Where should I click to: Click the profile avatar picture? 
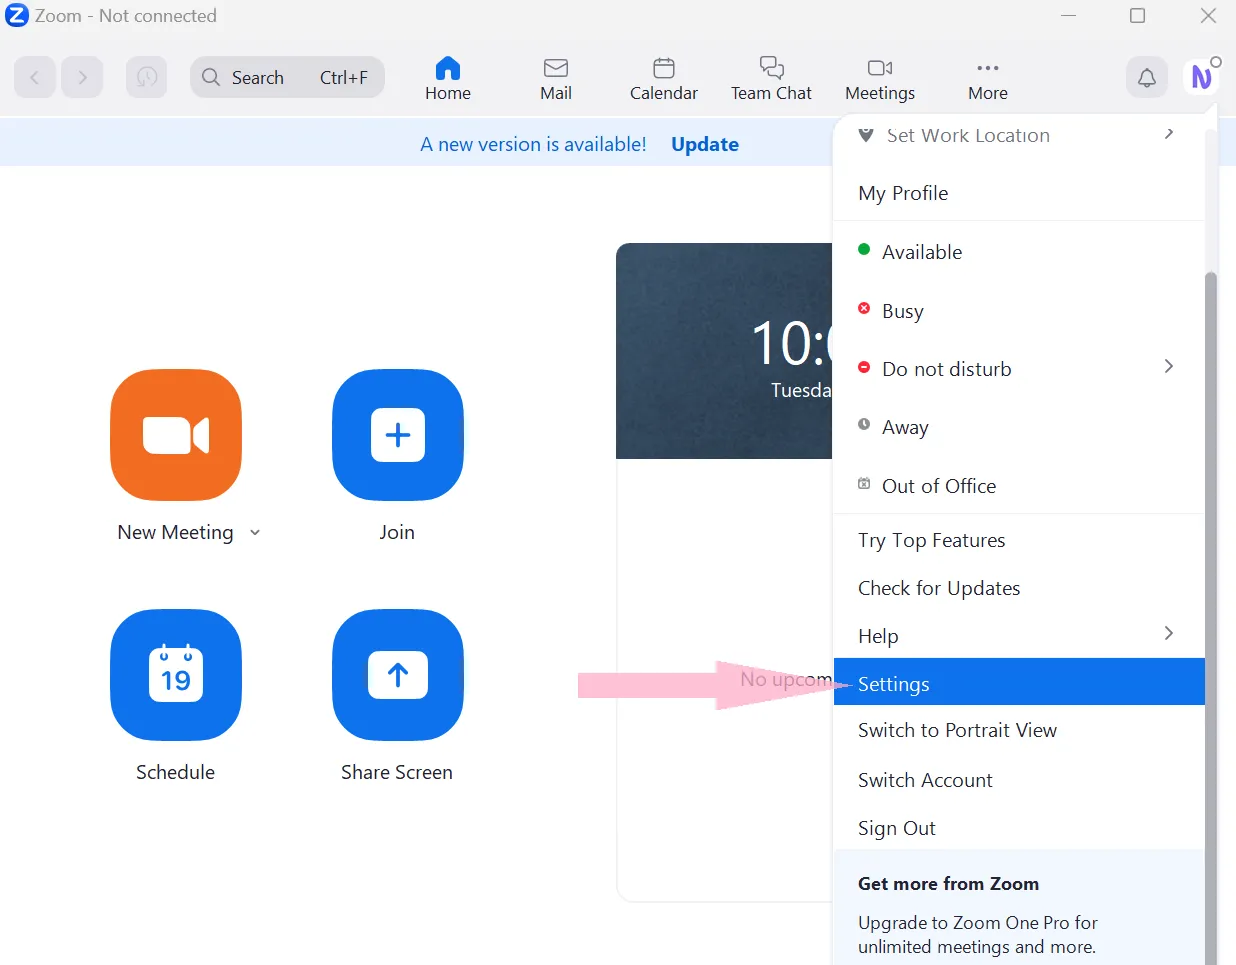pos(1202,77)
